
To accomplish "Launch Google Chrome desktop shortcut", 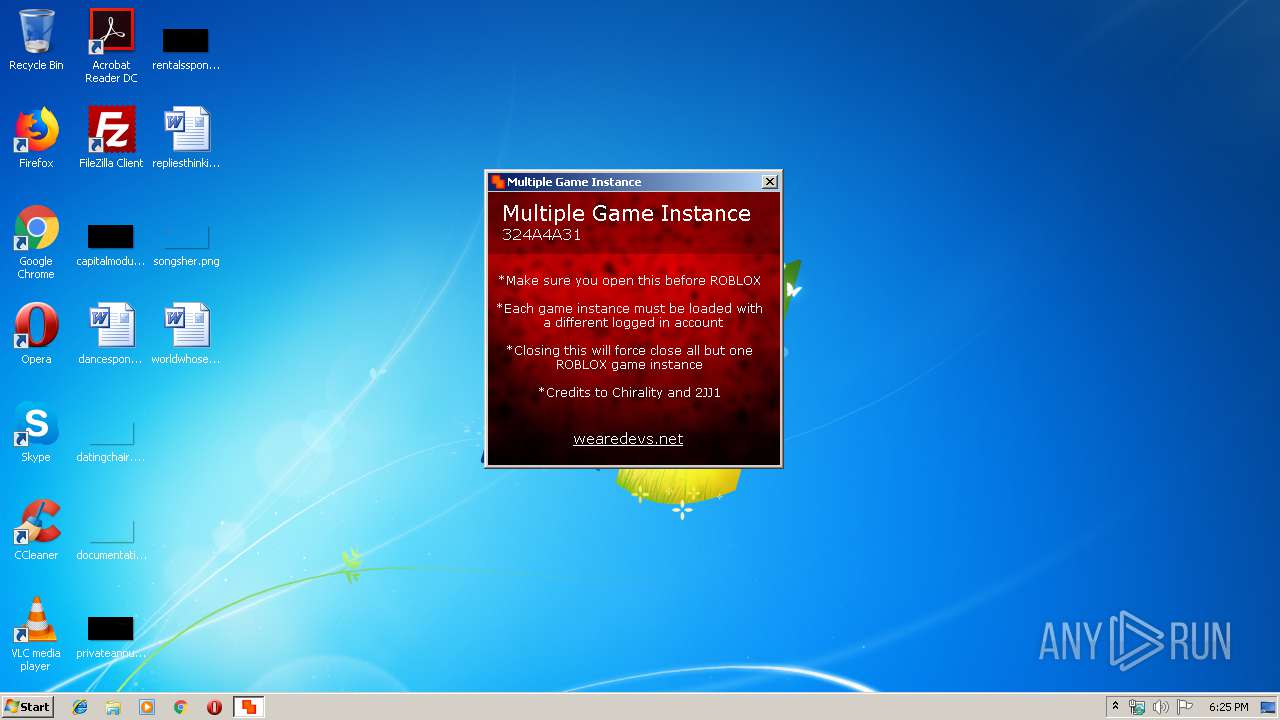I will [x=36, y=242].
